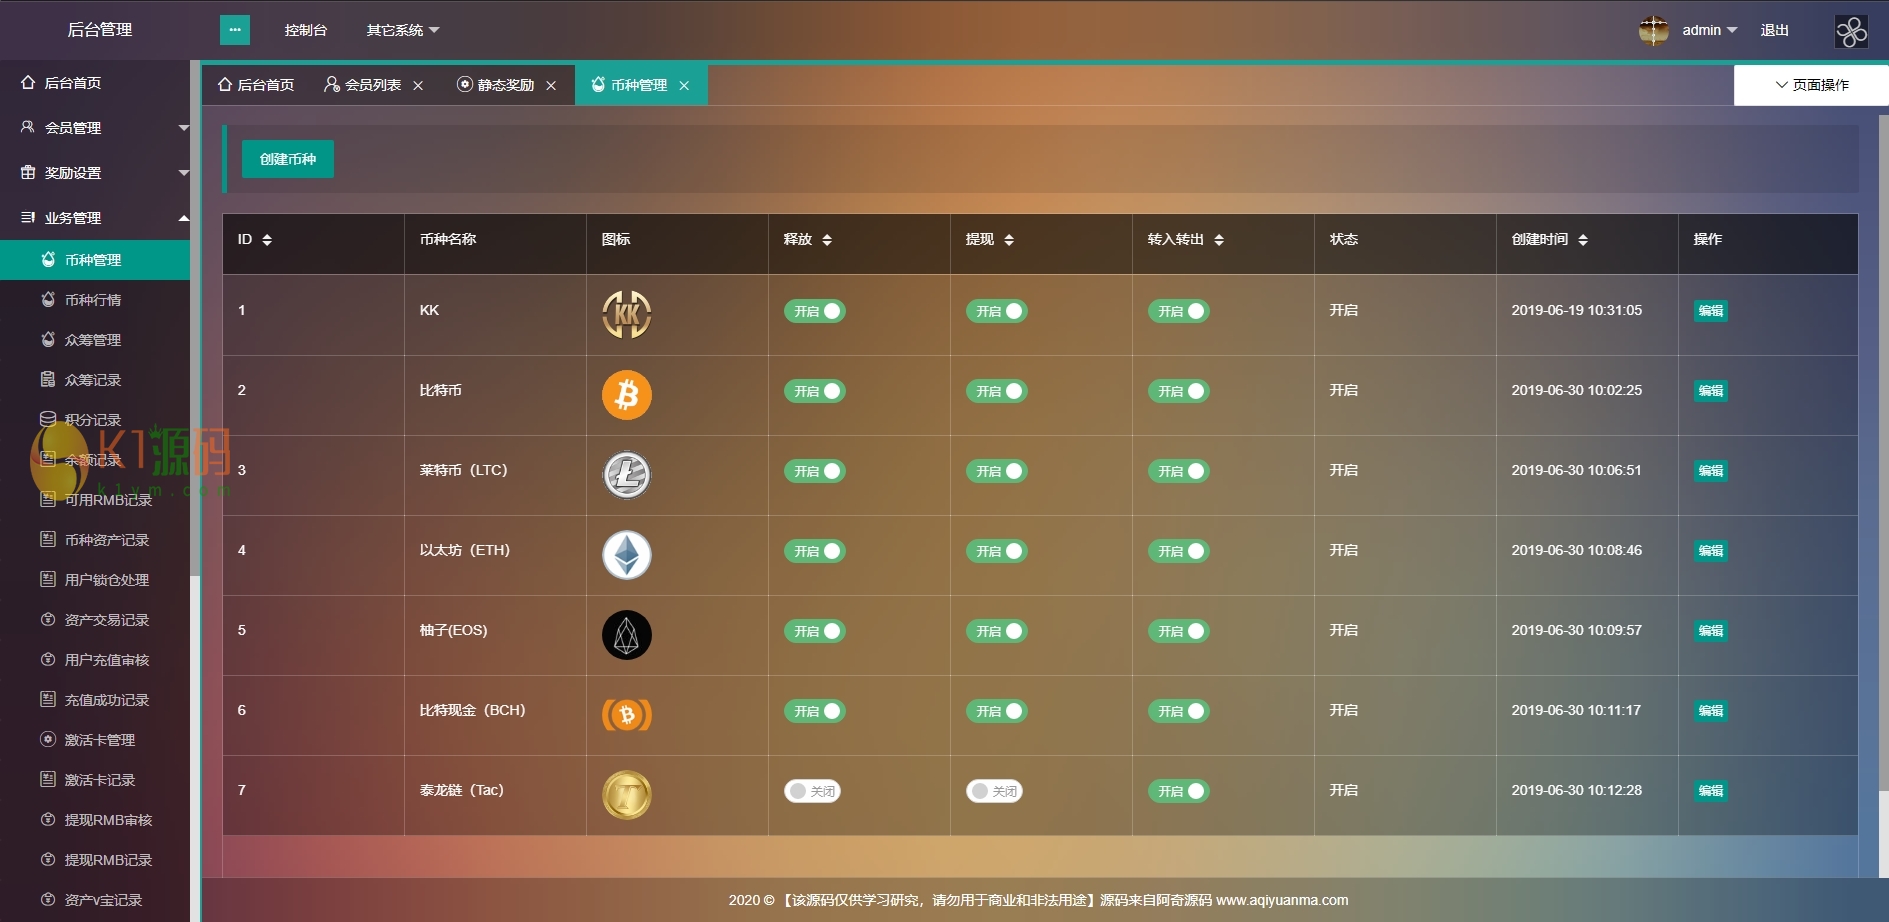Click 退出 to log out
Viewport: 1889px width, 922px height.
pyautogui.click(x=1775, y=30)
